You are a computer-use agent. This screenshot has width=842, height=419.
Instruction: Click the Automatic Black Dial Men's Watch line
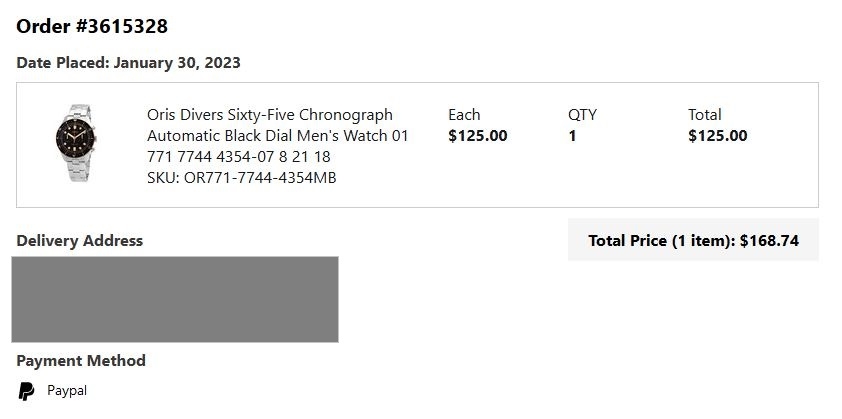point(268,136)
